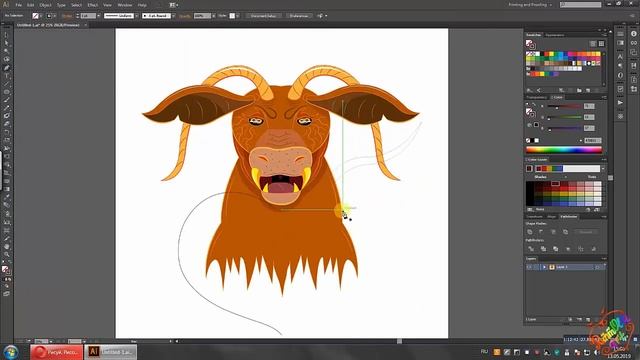Screen dimensions: 640x360
Task: Click the Merge pathfinder icon
Action: (x=556, y=249)
